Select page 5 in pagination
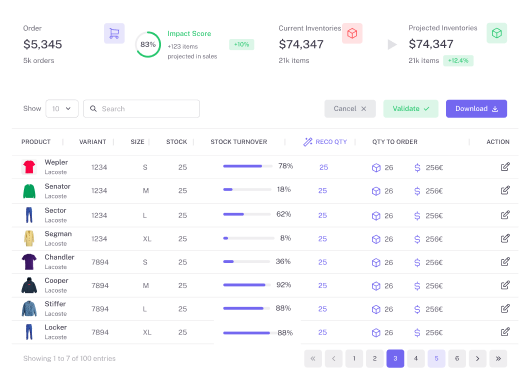Screen dimensions: 530x386 (436, 359)
